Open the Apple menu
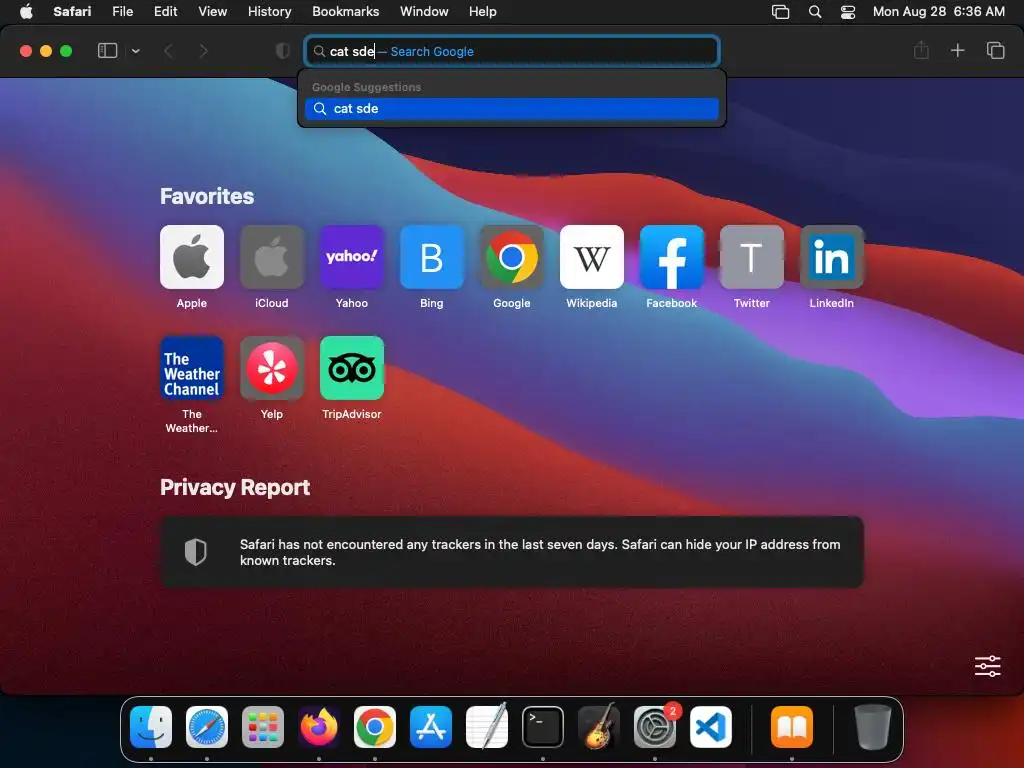1024x768 pixels. pos(26,12)
